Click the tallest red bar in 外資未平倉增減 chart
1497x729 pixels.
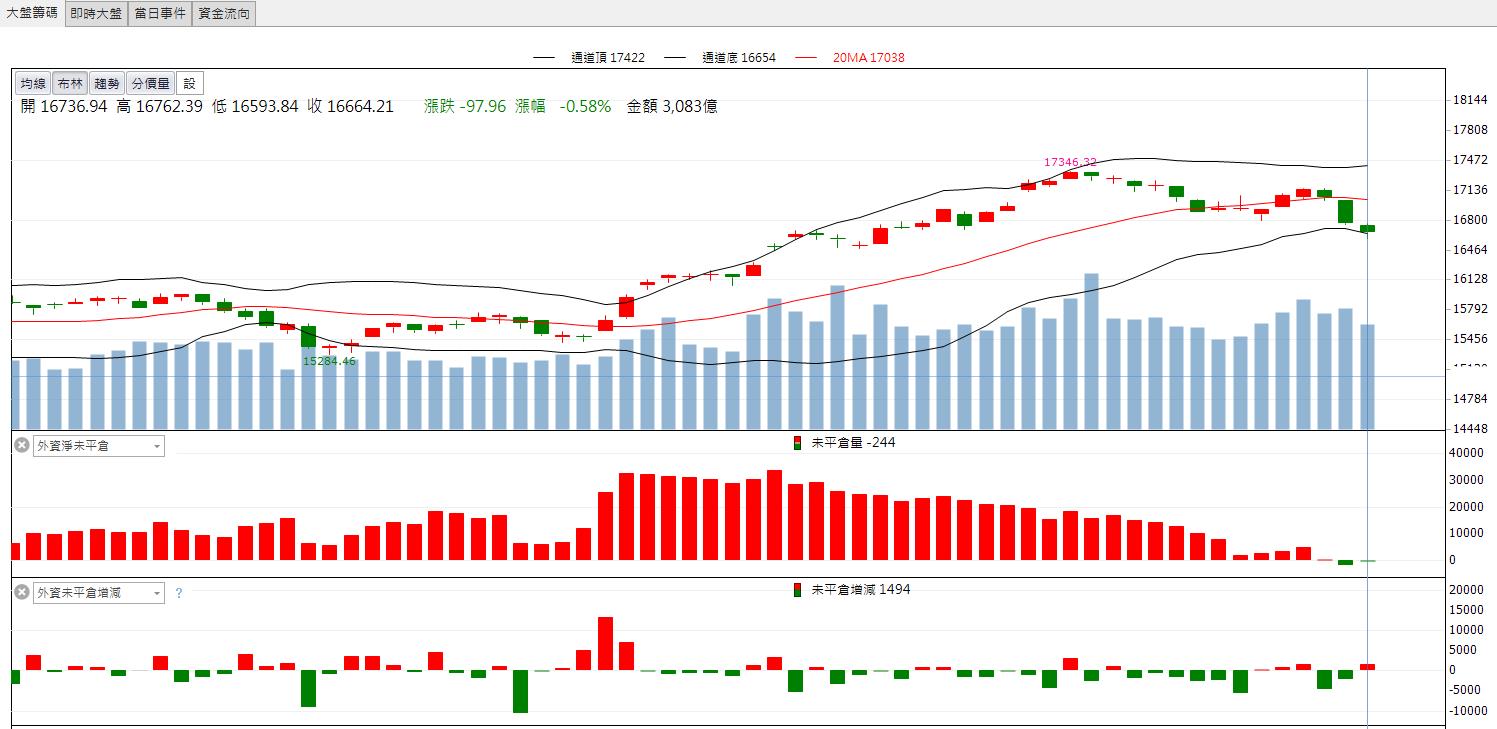point(605,643)
